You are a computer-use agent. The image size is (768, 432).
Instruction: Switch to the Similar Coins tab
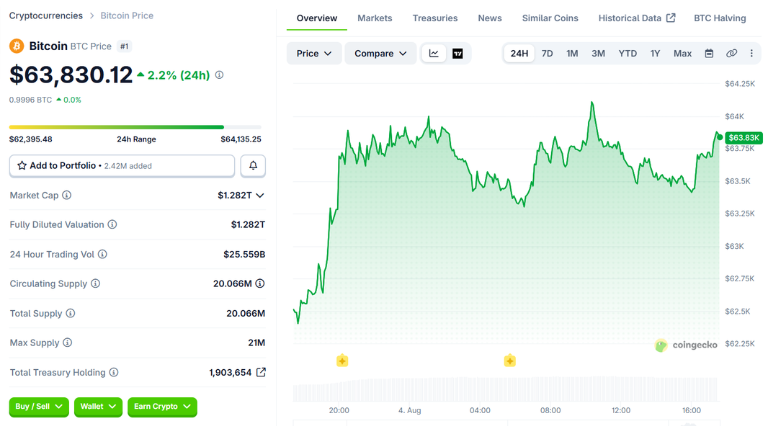click(550, 18)
